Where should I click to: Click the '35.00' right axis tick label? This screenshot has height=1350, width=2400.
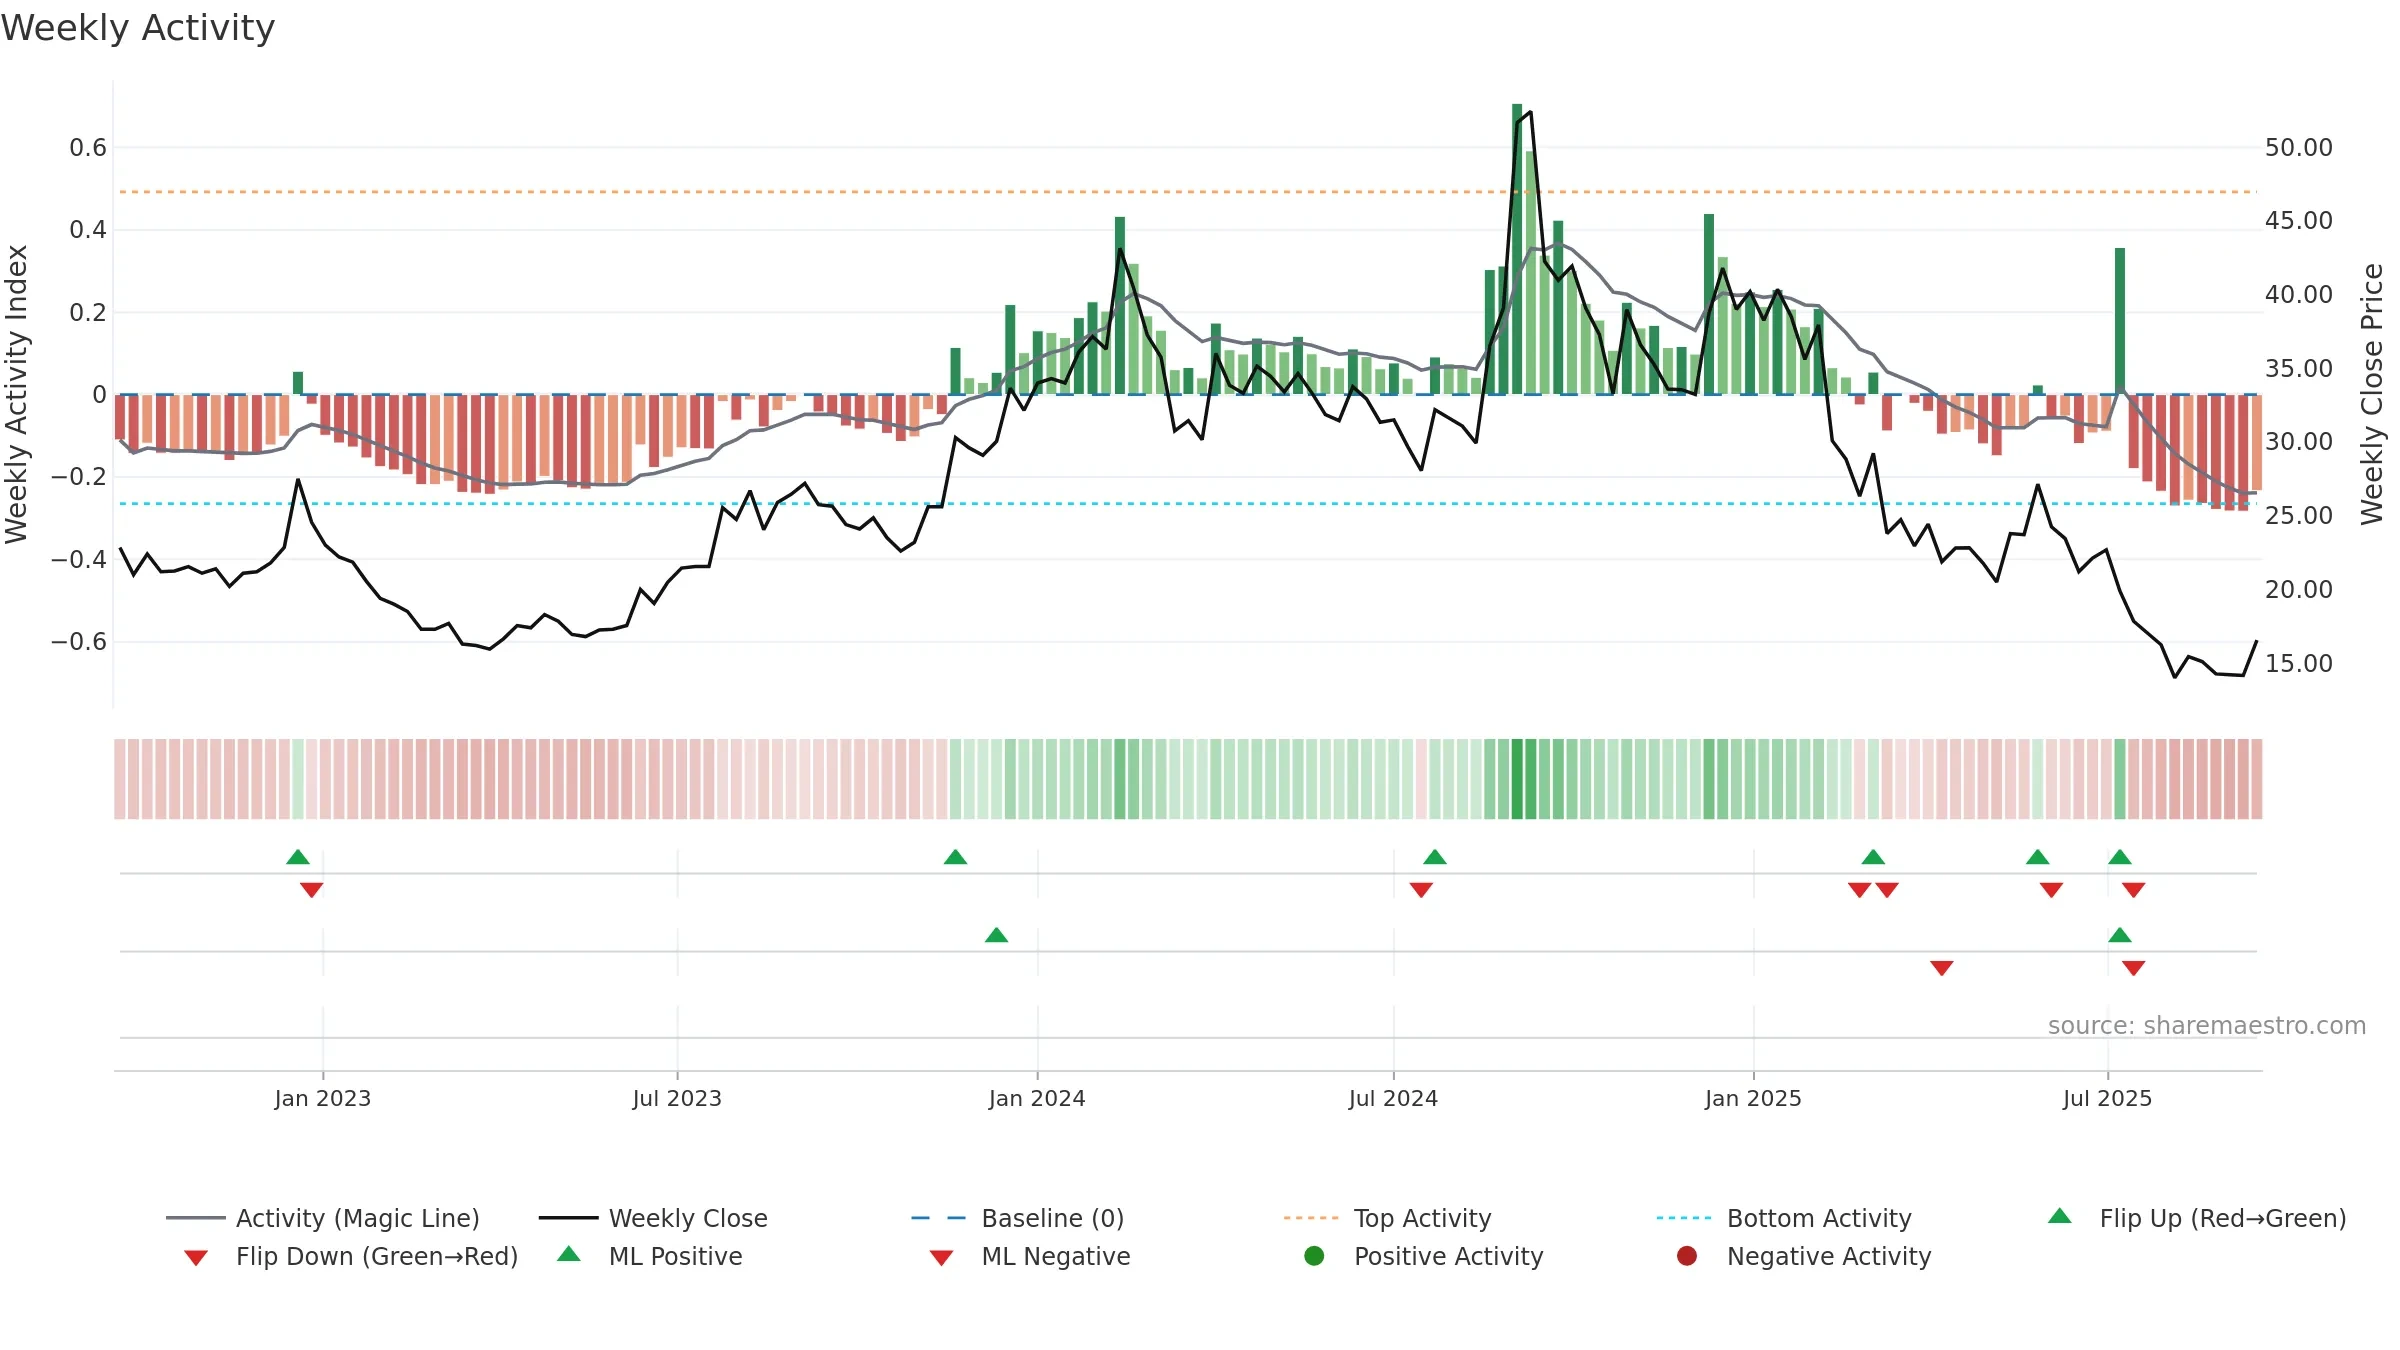coord(2299,368)
